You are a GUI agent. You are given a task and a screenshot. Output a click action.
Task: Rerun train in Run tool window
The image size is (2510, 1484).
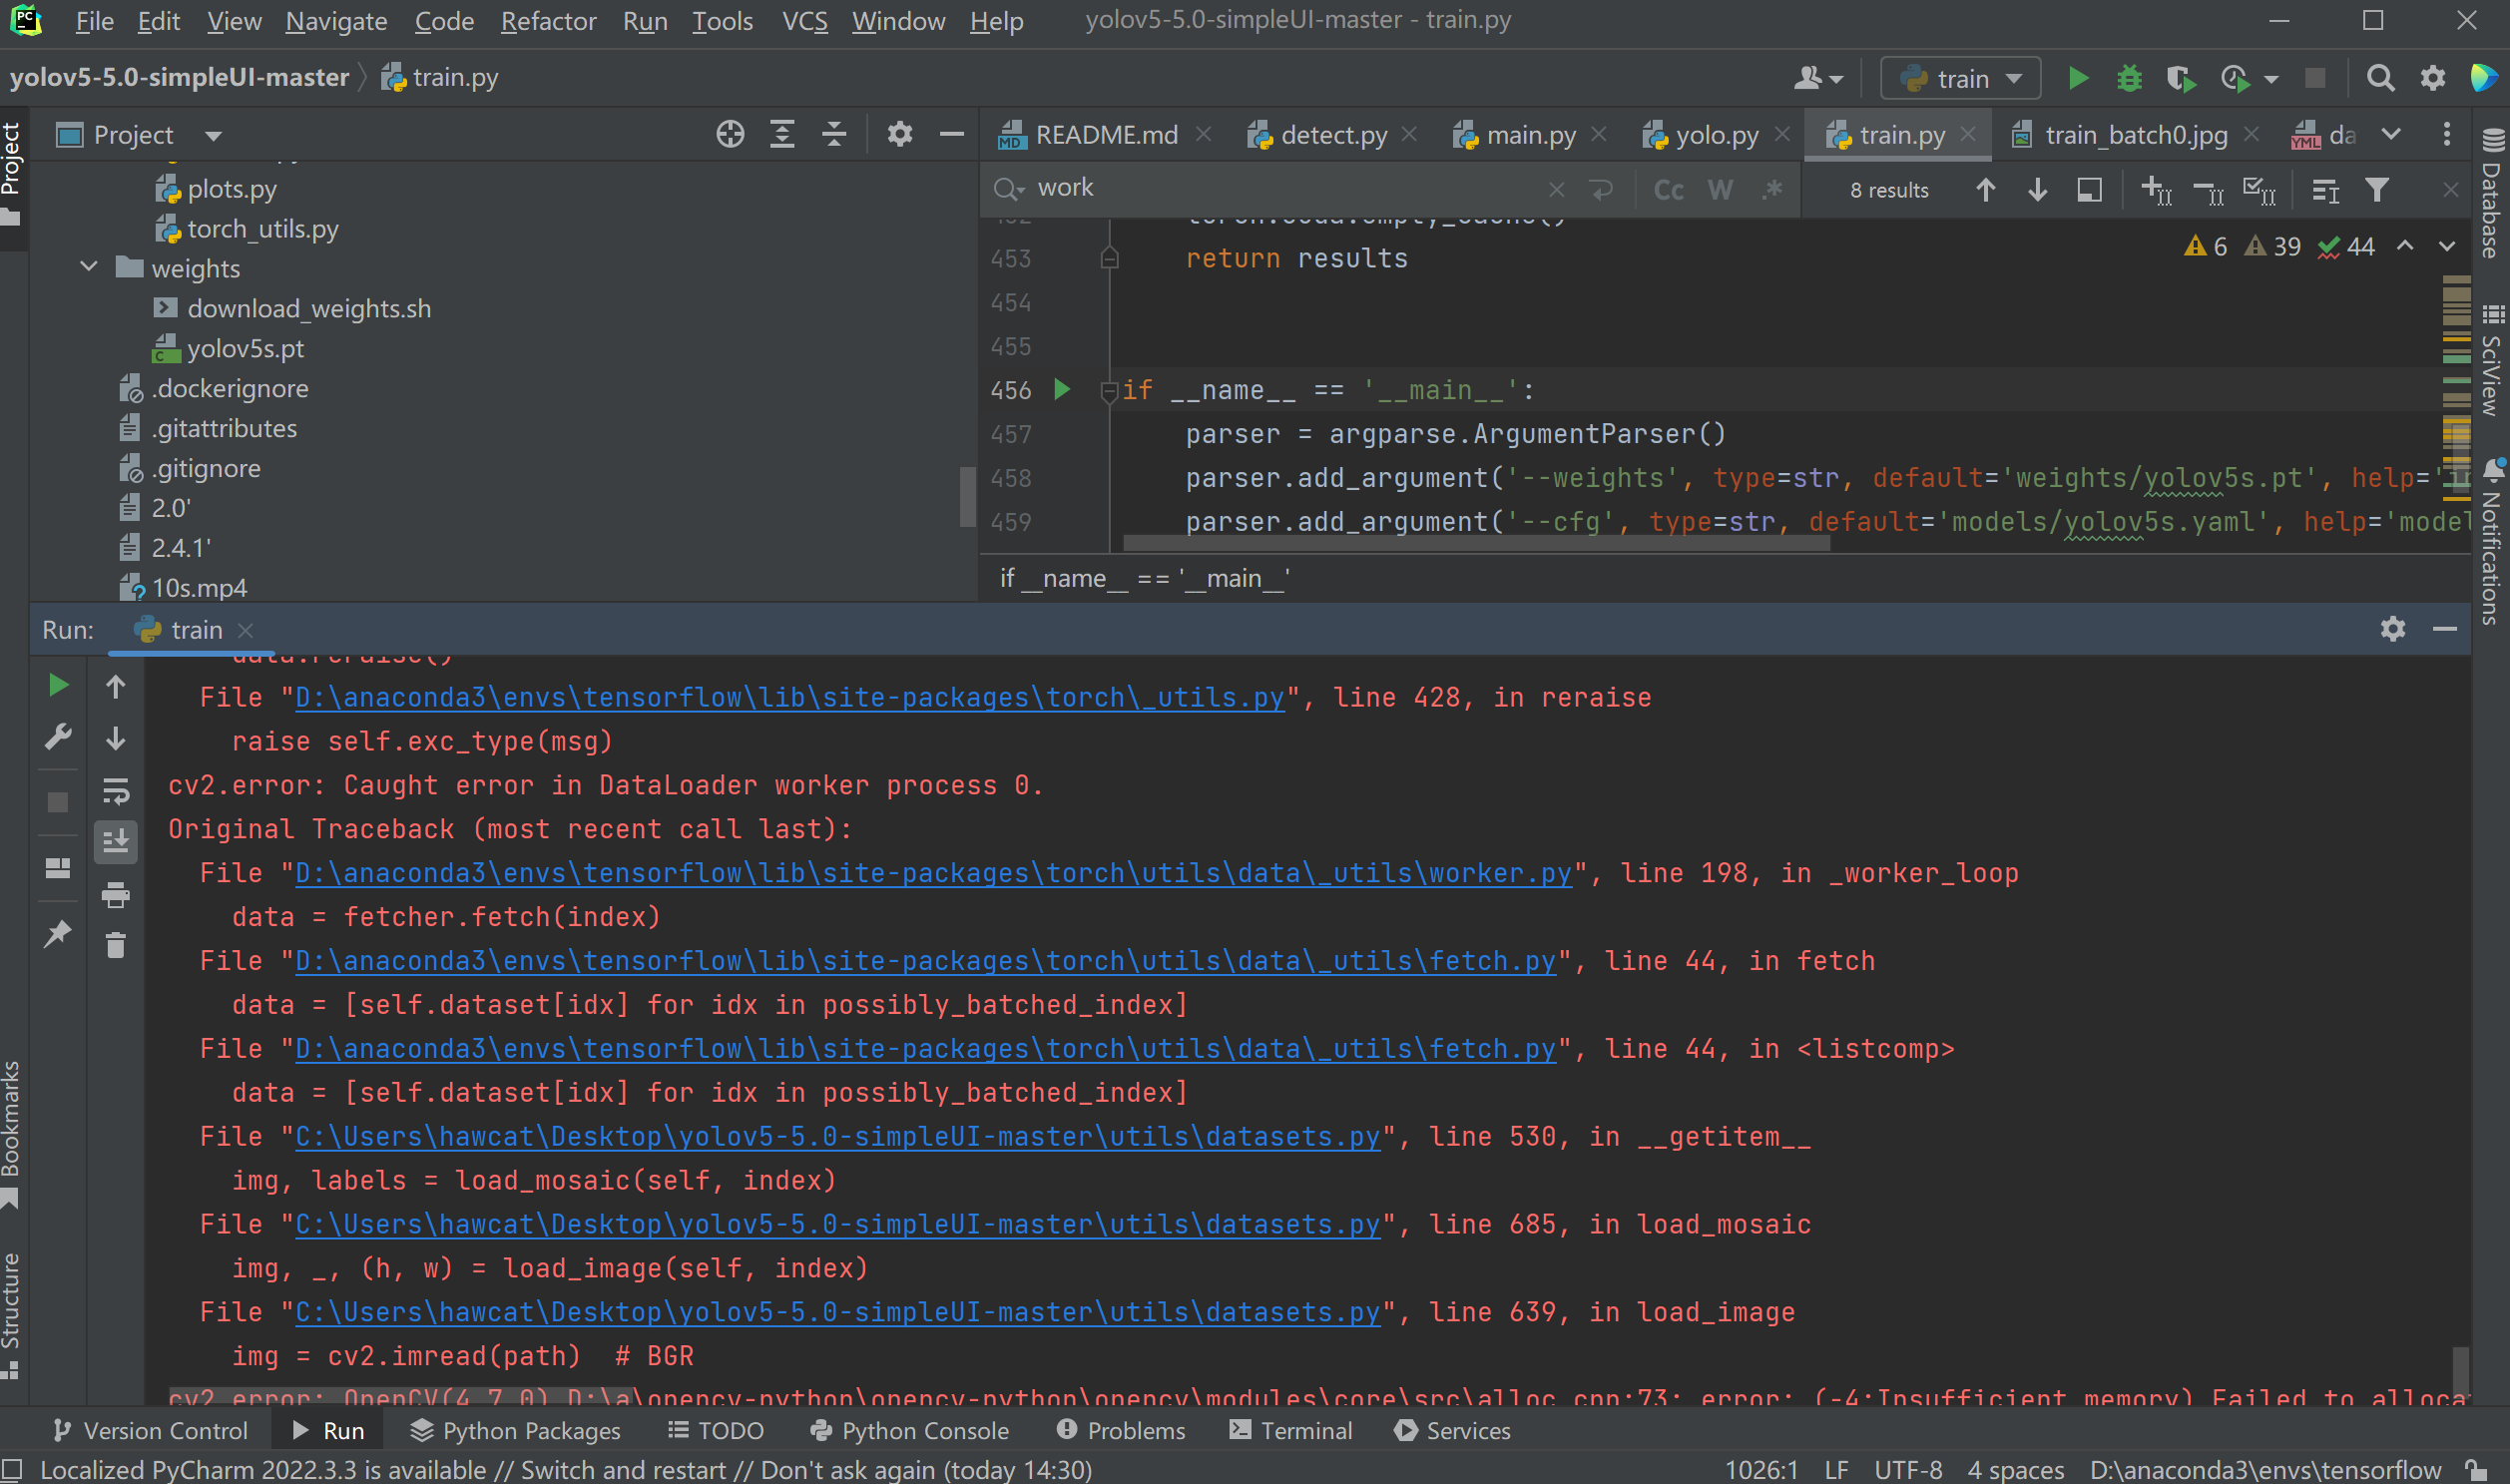[x=58, y=685]
